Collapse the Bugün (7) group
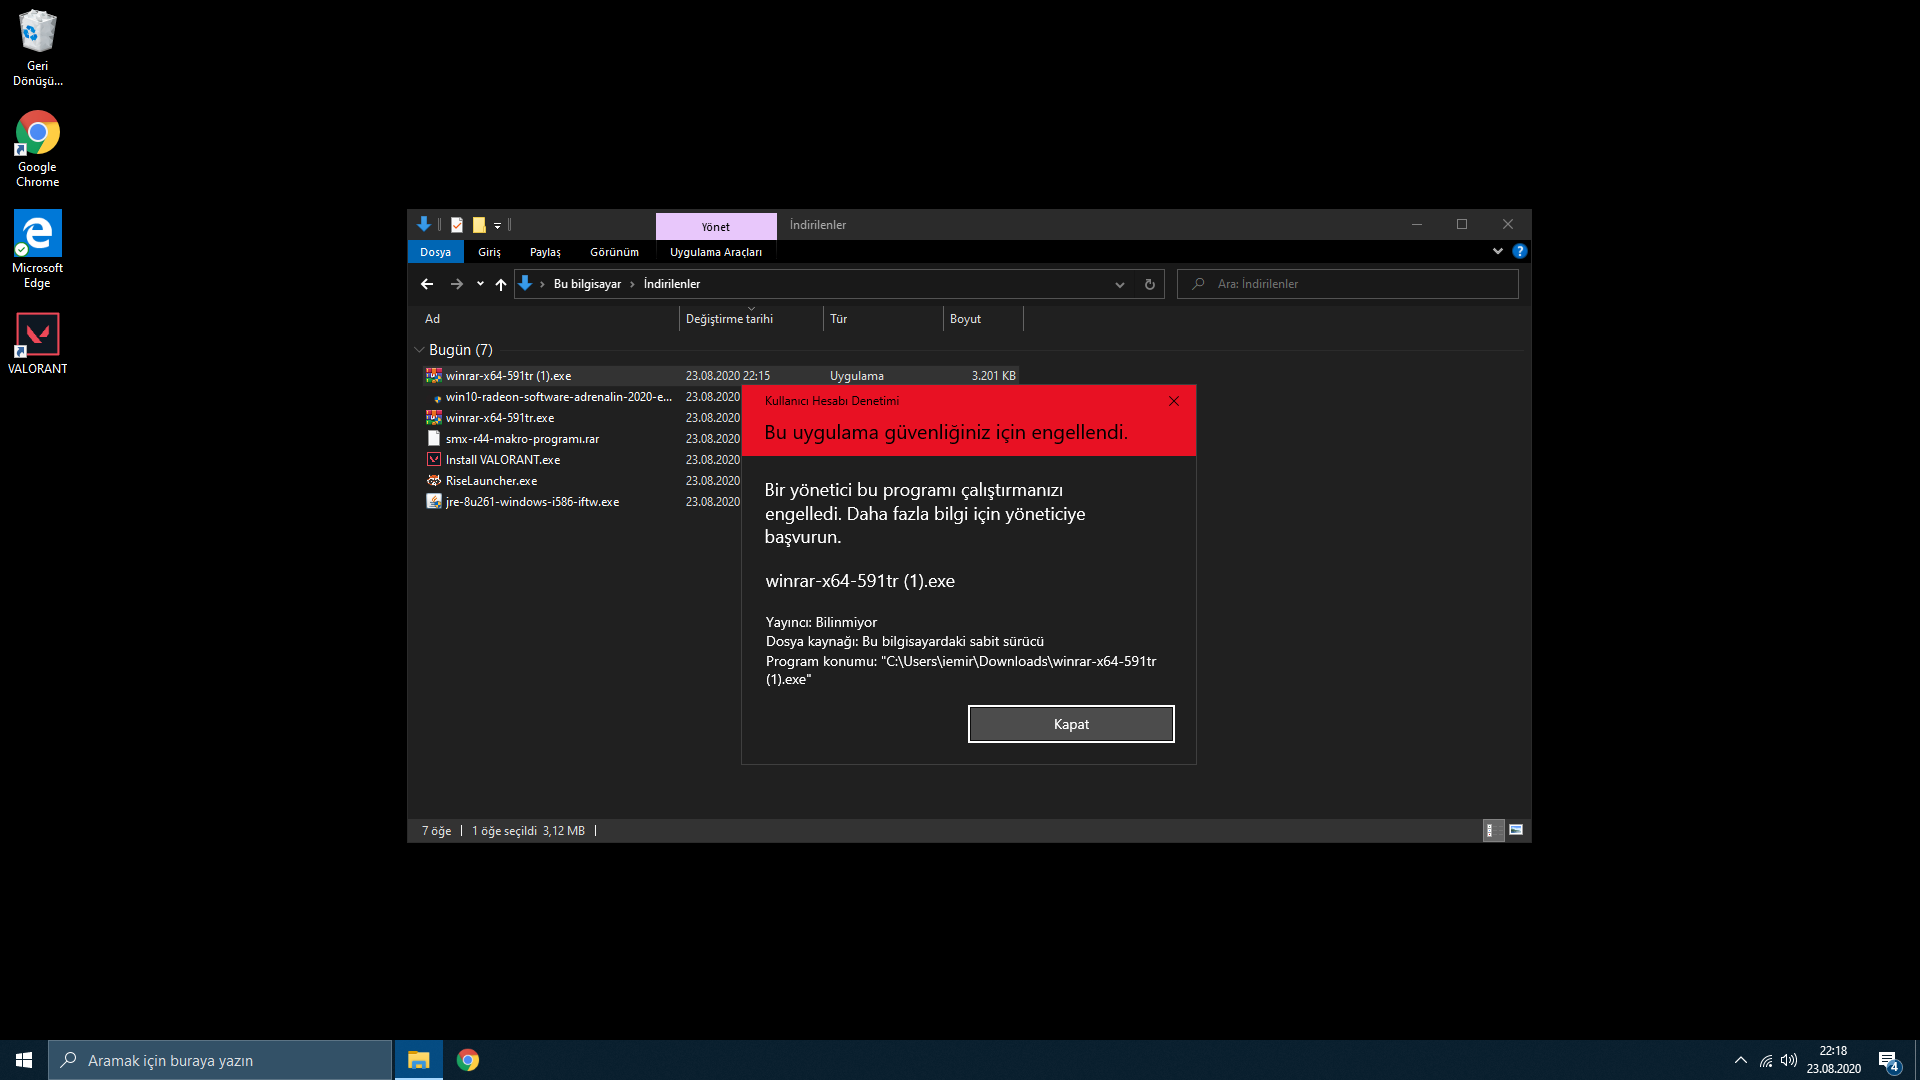The image size is (1920, 1080). (x=419, y=350)
